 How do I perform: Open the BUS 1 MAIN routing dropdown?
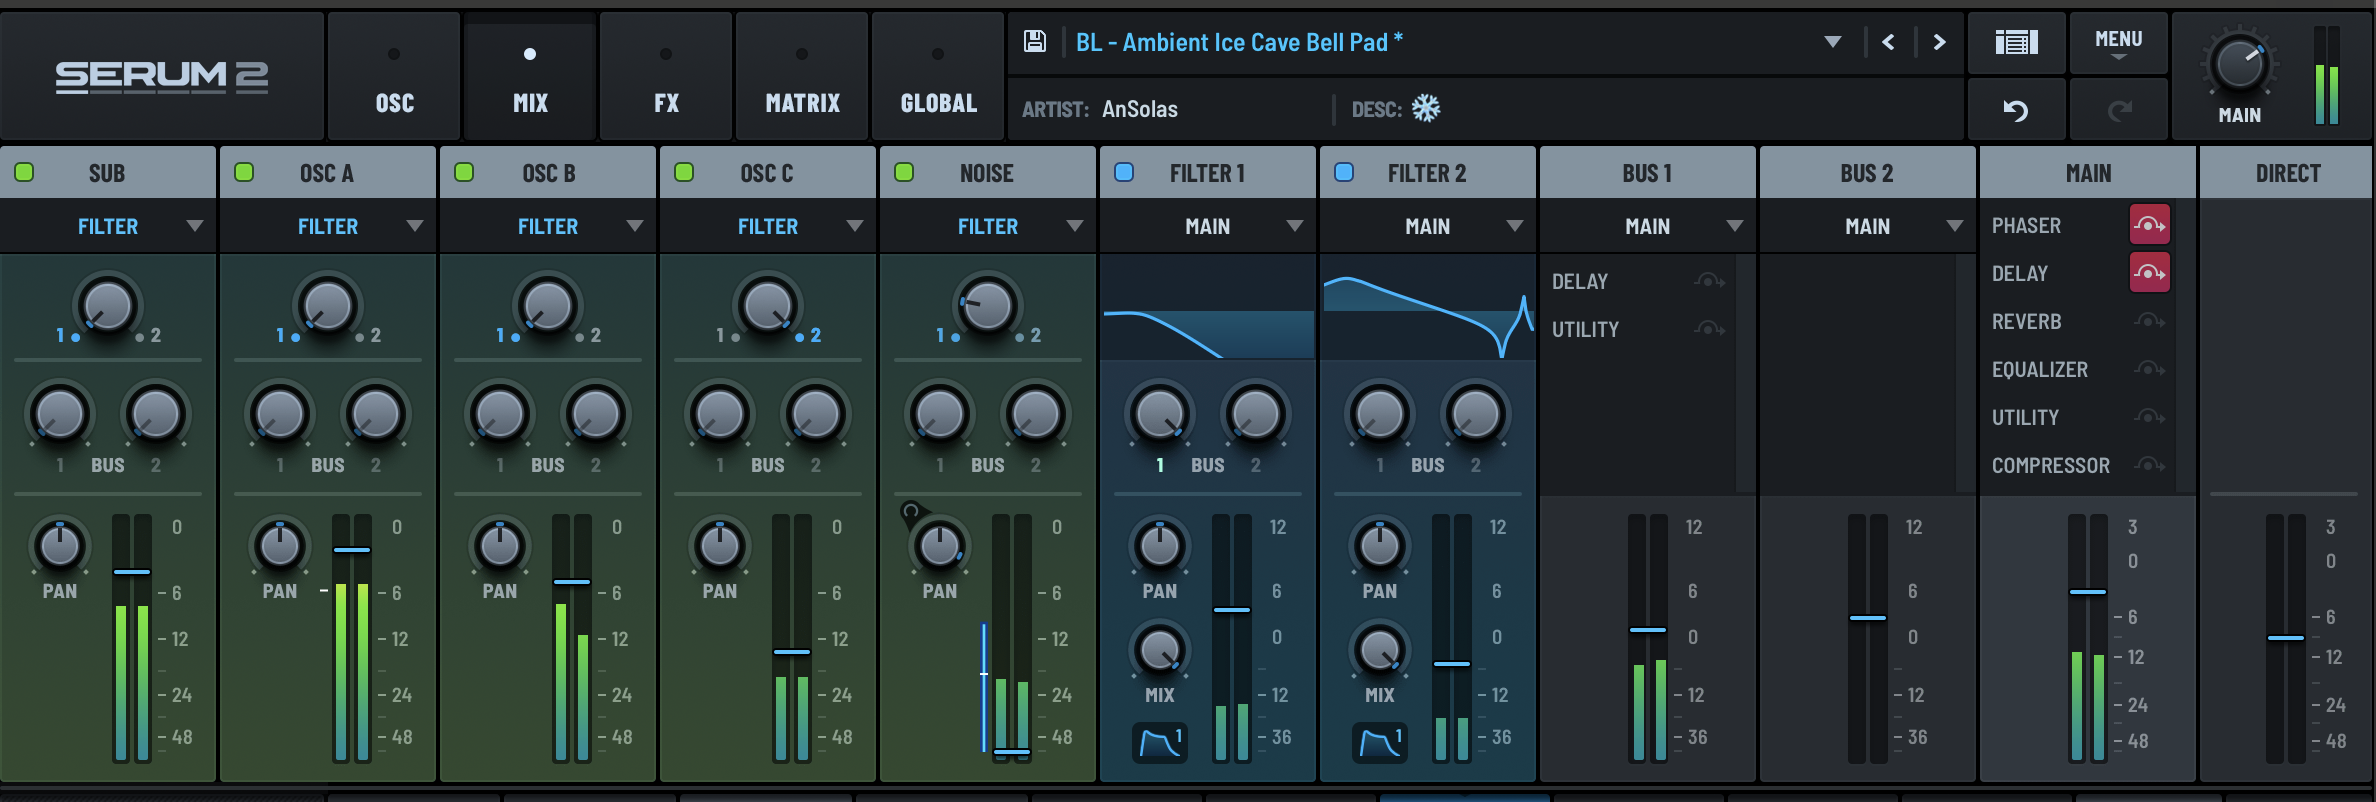click(x=1648, y=226)
